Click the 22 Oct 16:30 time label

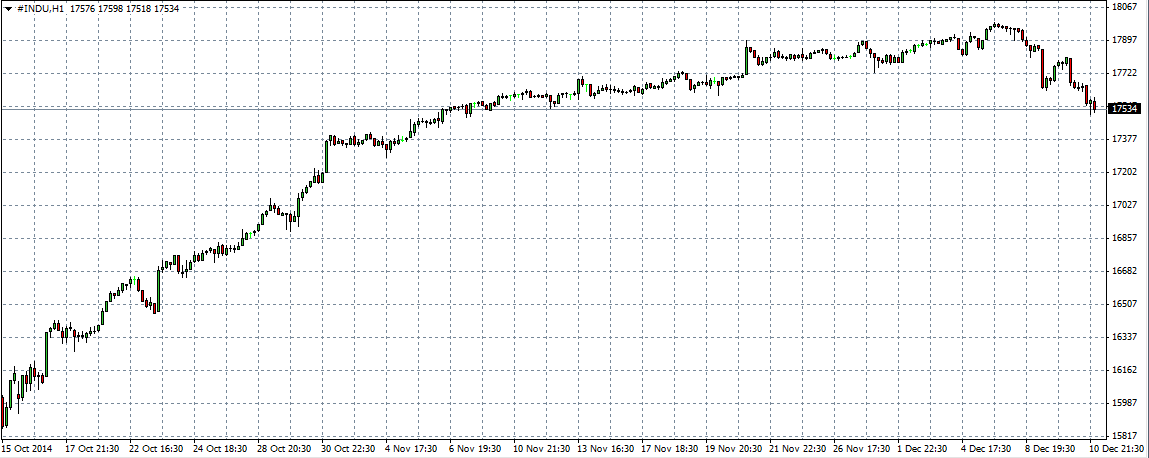click(158, 449)
